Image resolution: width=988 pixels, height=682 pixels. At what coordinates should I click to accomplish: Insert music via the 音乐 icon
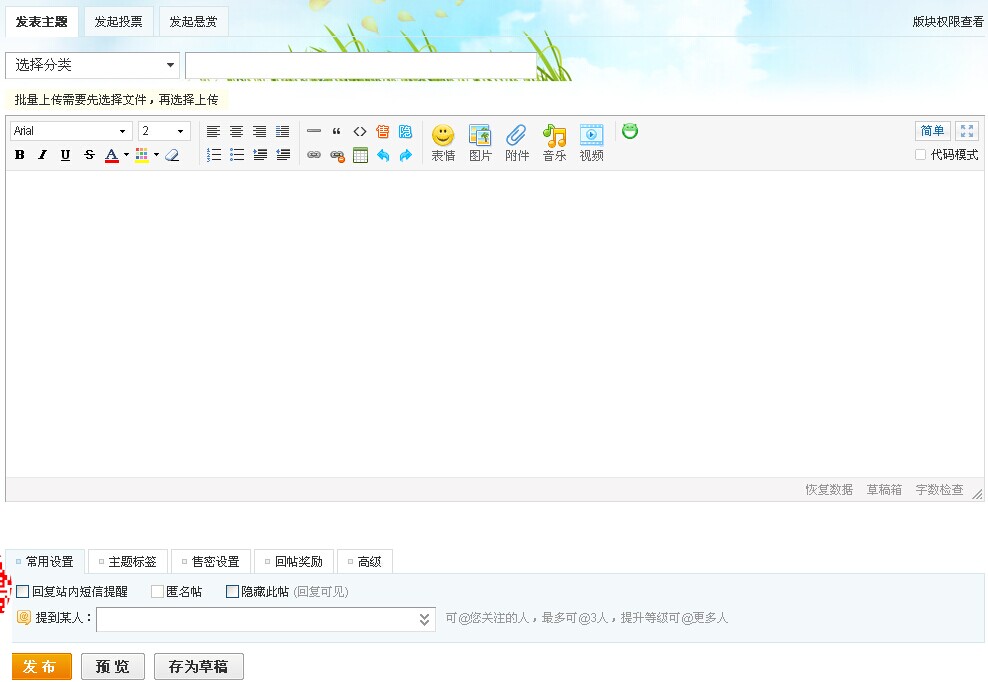click(554, 143)
